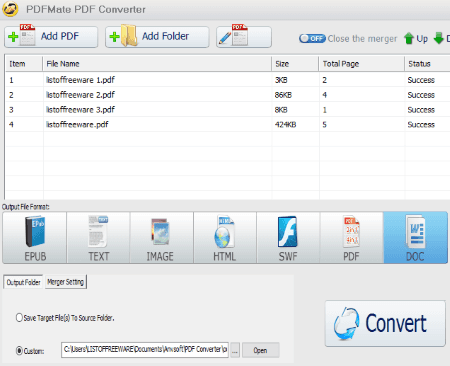Choose DOC output format
450x366 pixels.
[x=415, y=238]
